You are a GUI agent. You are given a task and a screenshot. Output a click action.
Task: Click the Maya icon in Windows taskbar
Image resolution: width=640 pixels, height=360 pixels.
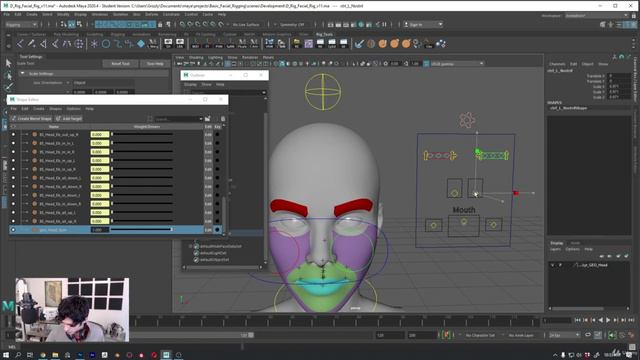point(166,355)
